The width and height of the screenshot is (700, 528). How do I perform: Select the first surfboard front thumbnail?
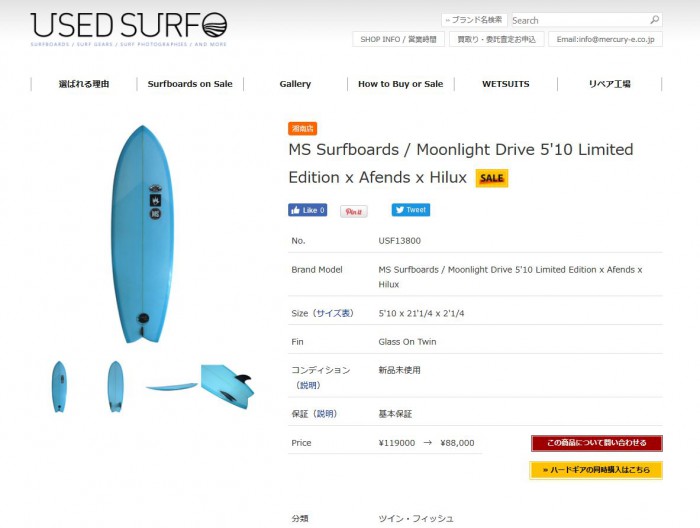pos(60,386)
